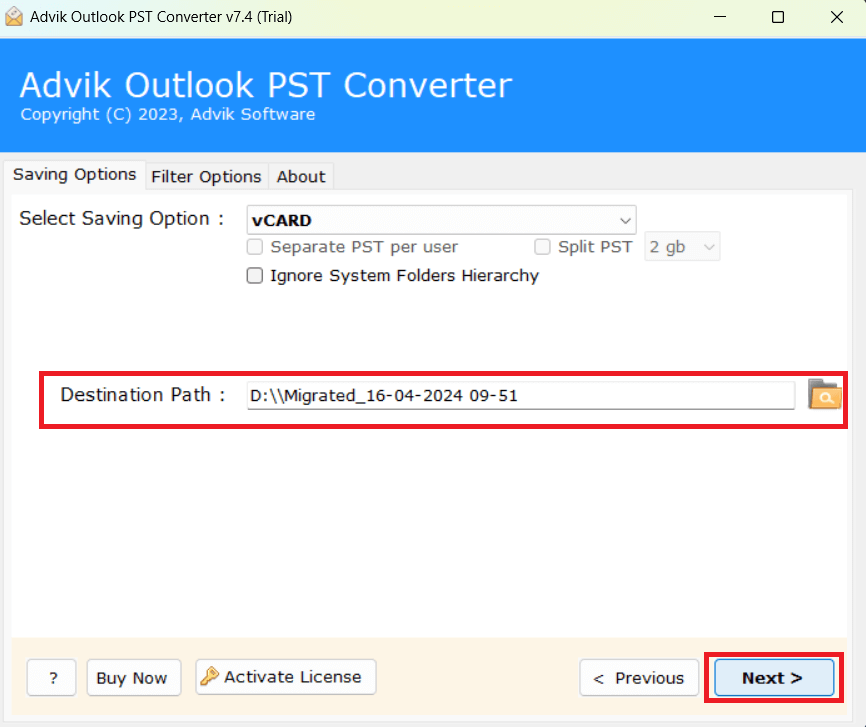Click the 'Advik Outlook PST Converter' banner heading
The height and width of the screenshot is (727, 866).
point(266,85)
